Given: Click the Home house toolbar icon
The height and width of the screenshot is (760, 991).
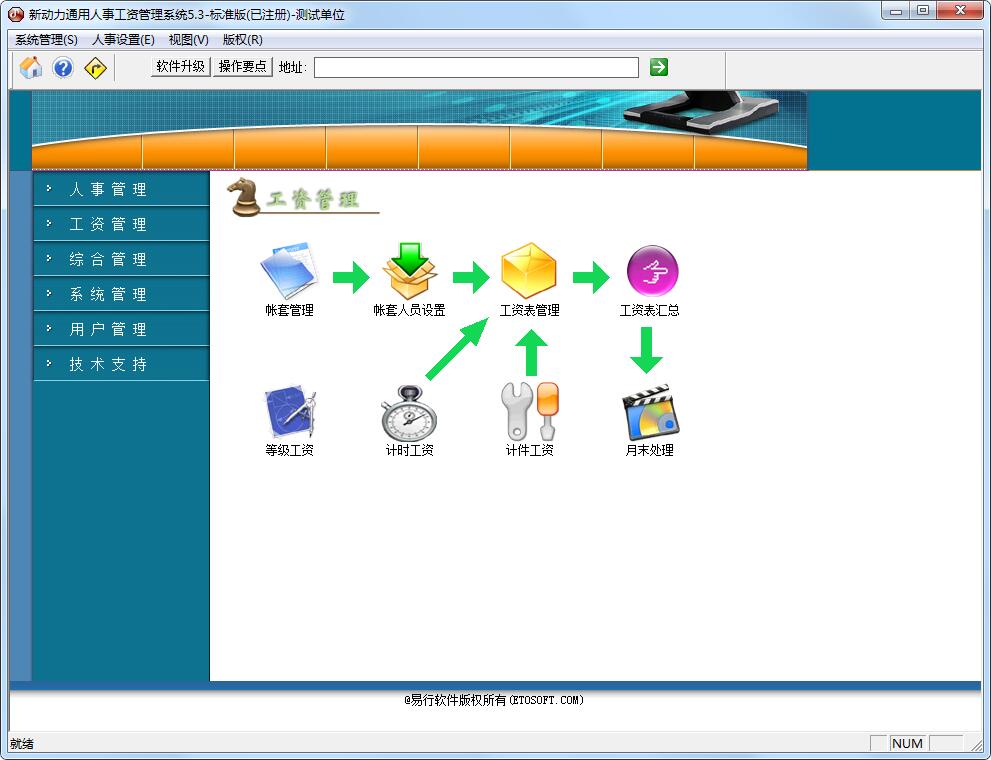Looking at the screenshot, I should click(30, 67).
